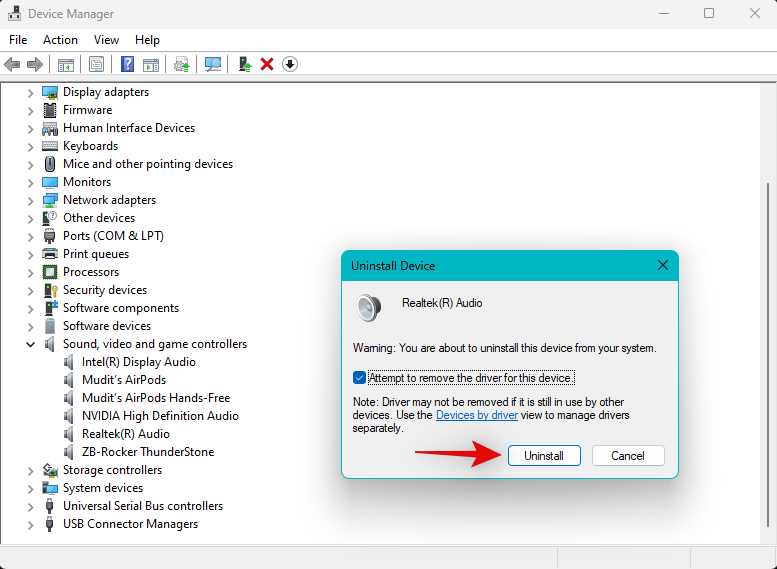This screenshot has width=777, height=569.
Task: Click the Software components puzzle icon
Action: point(51,308)
